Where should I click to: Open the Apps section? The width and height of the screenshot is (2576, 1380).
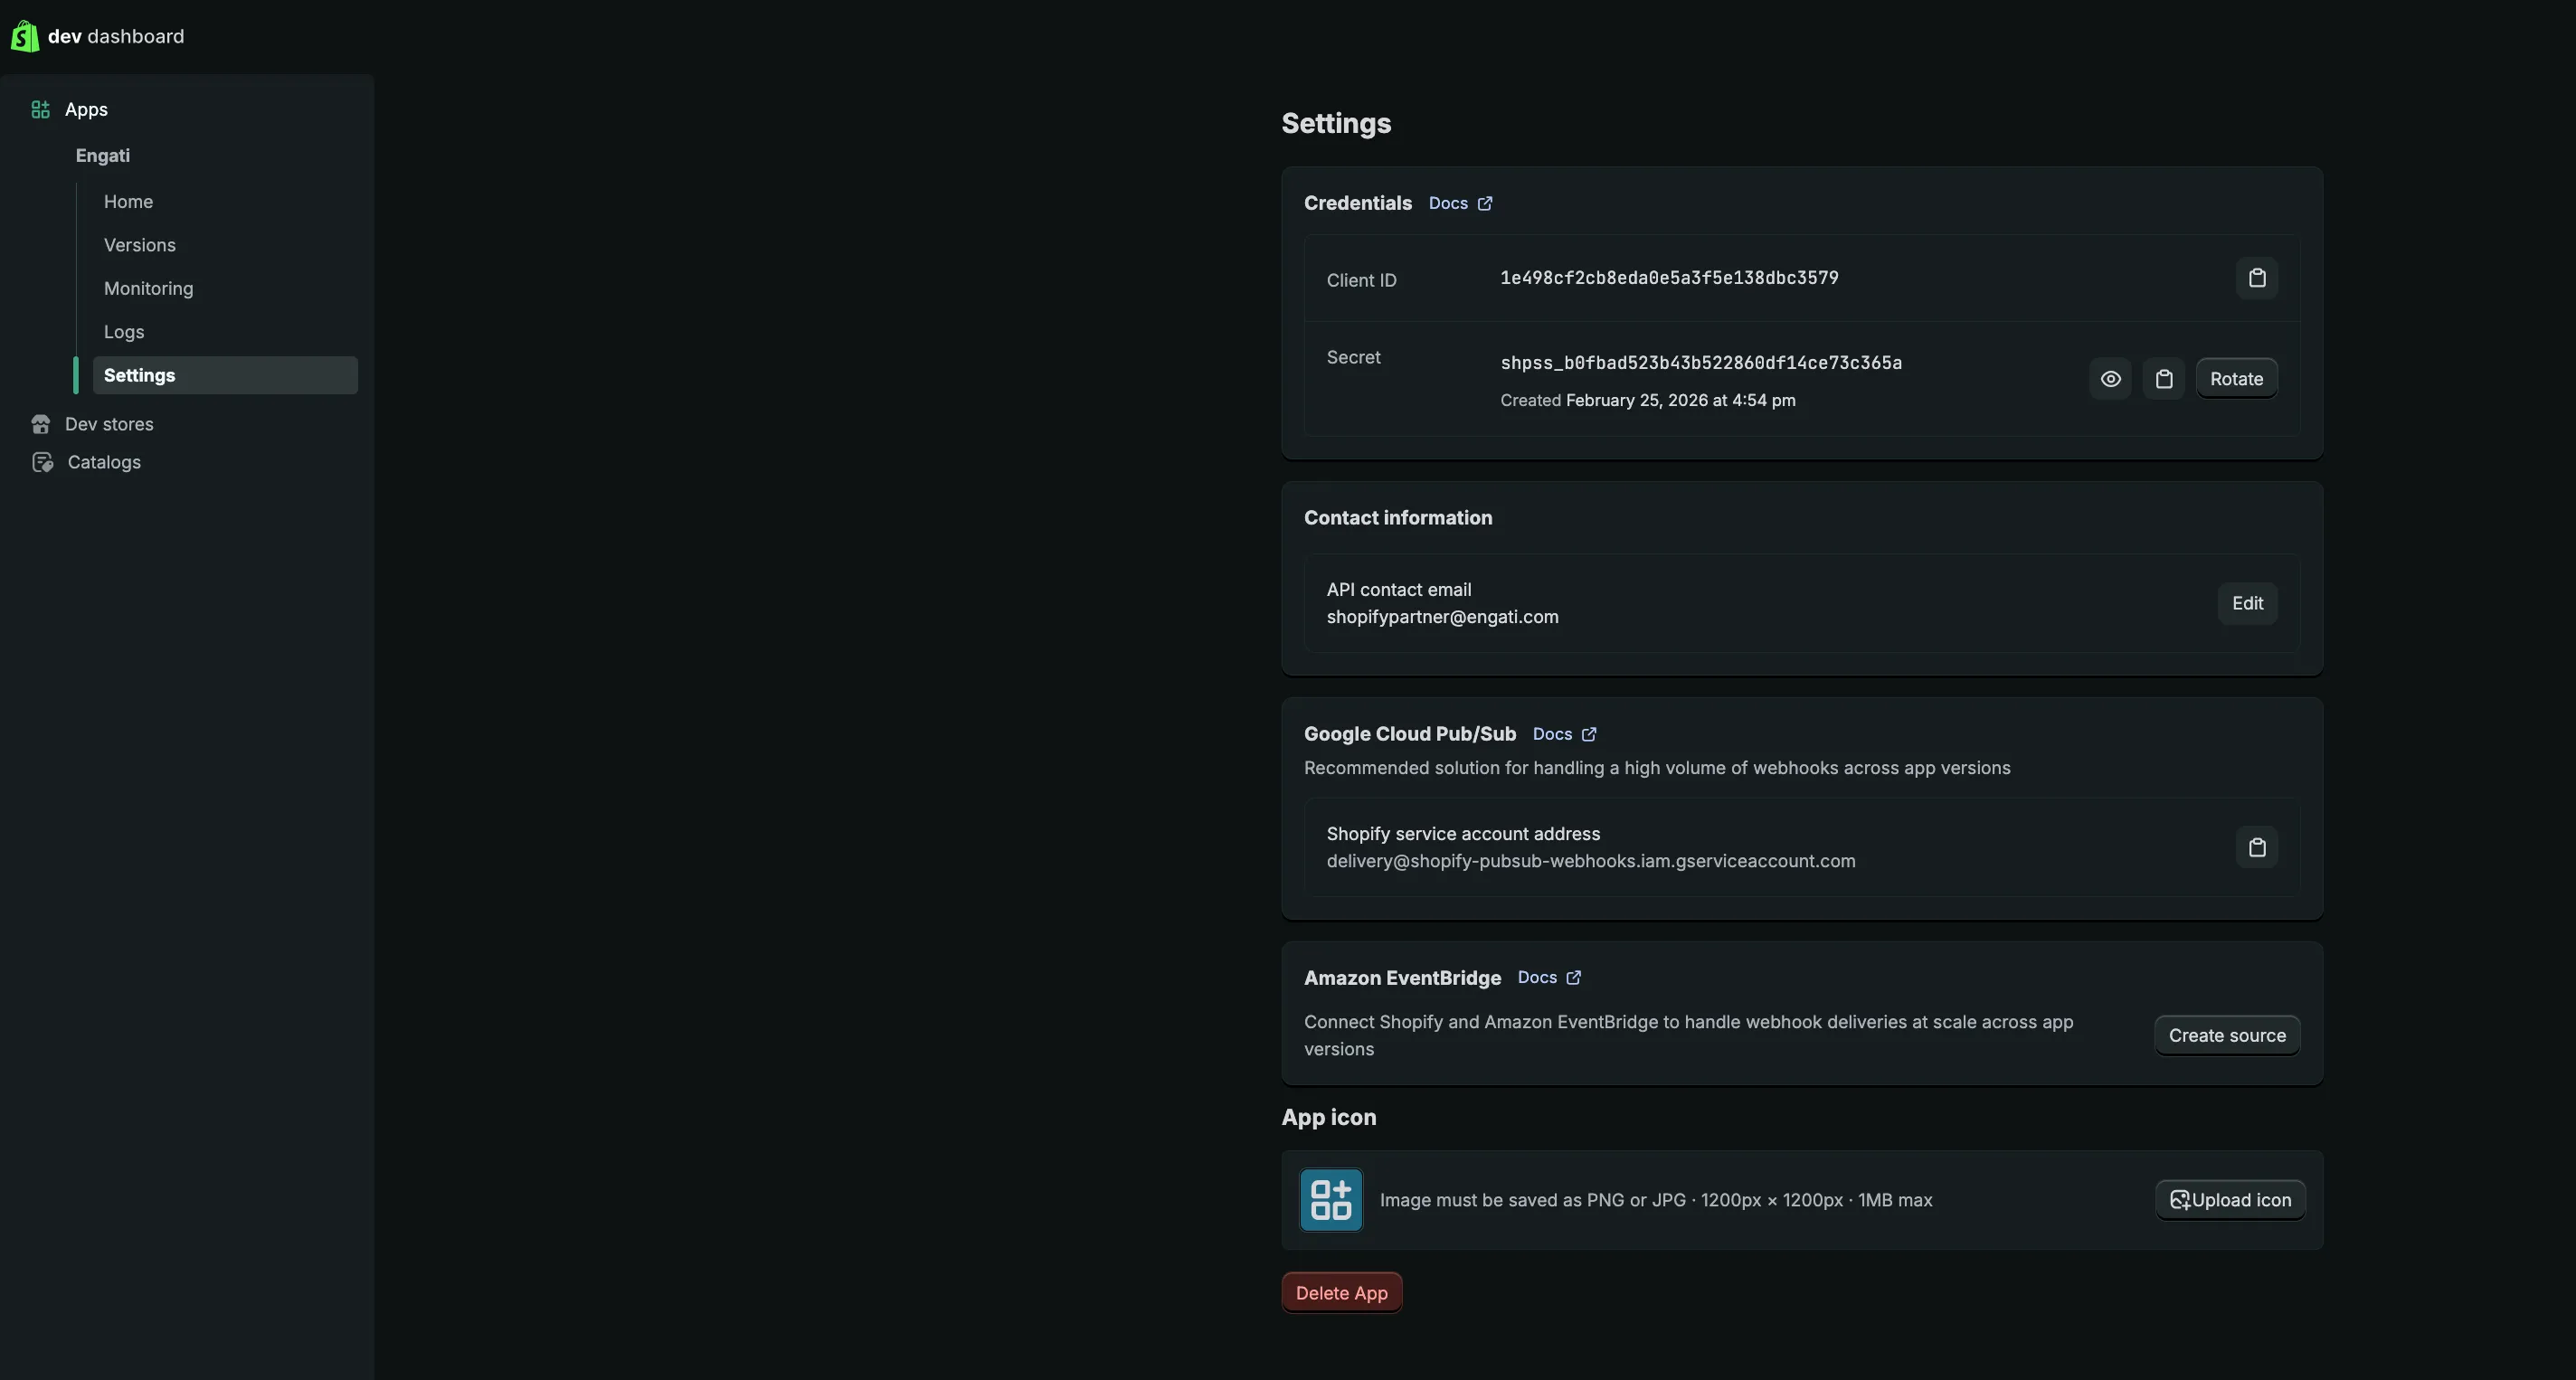click(86, 110)
